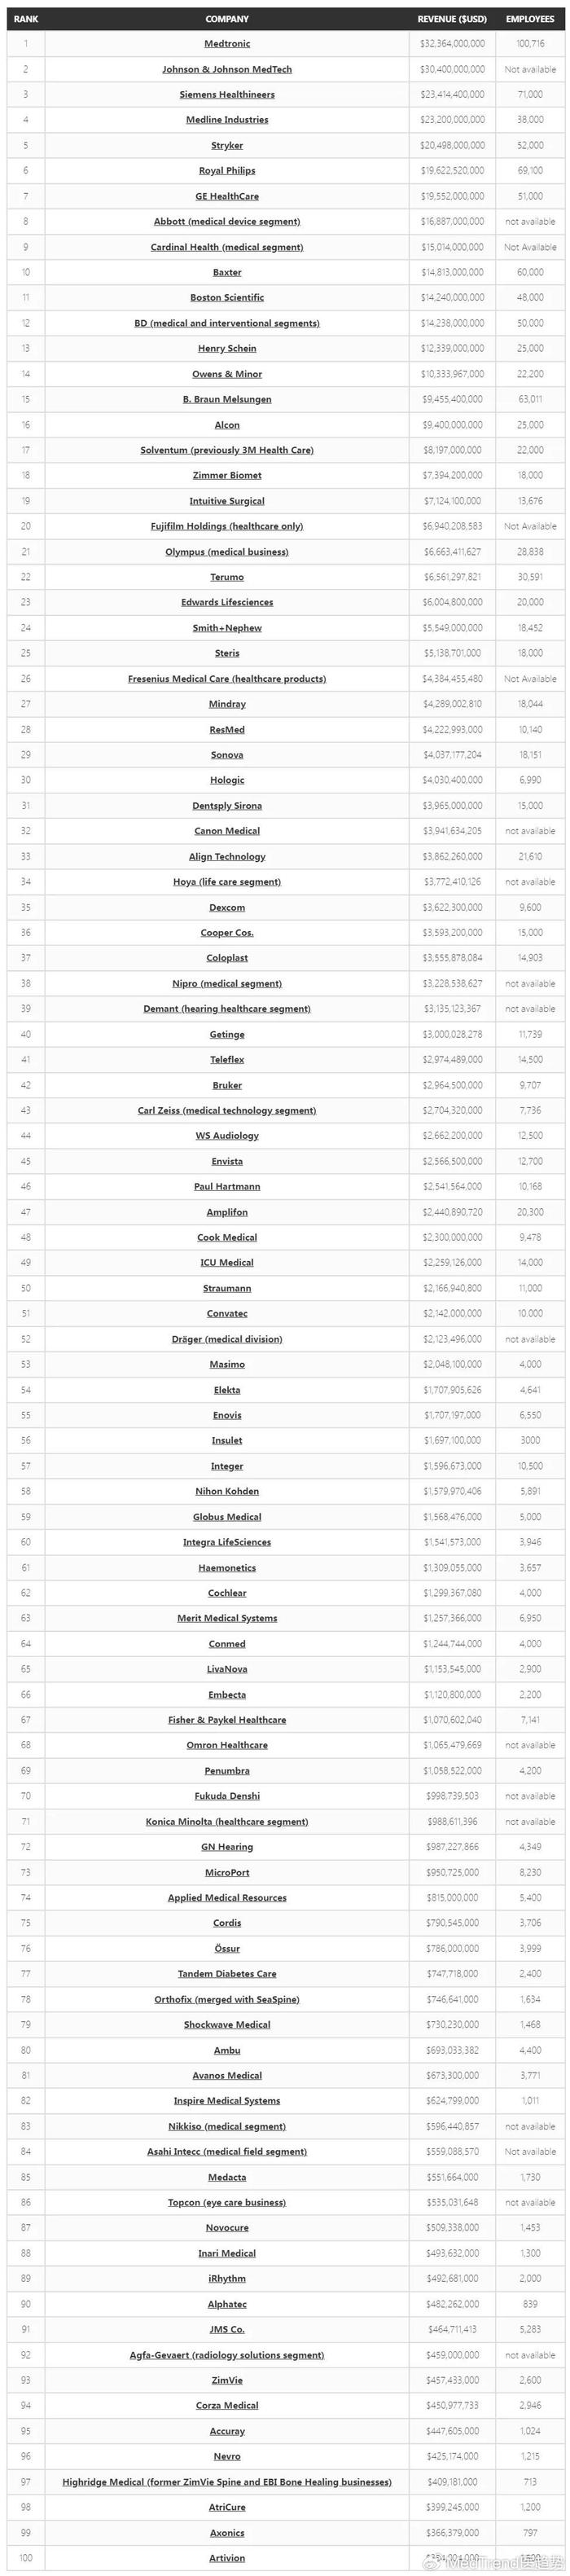Click the Edwards Lifesciences link
Image resolution: width=570 pixels, height=2576 pixels.
pyautogui.click(x=227, y=603)
